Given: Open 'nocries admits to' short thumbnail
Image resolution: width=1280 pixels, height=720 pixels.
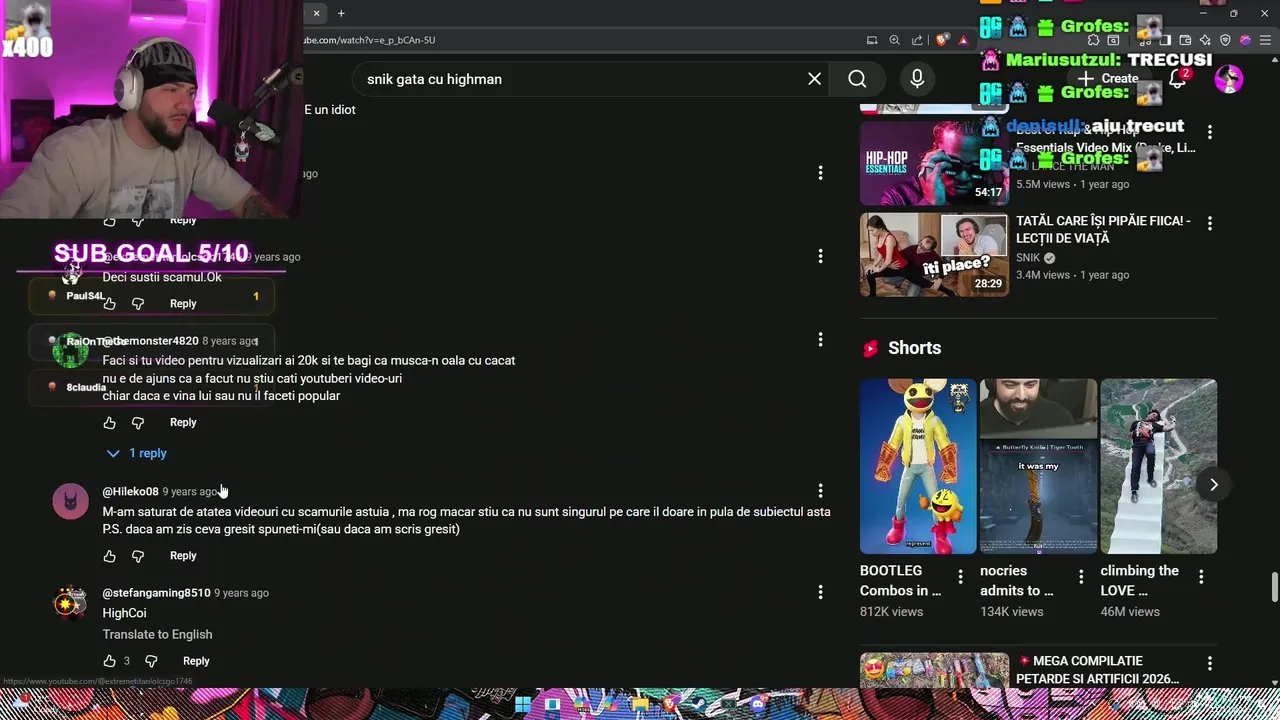Looking at the screenshot, I should point(1038,466).
